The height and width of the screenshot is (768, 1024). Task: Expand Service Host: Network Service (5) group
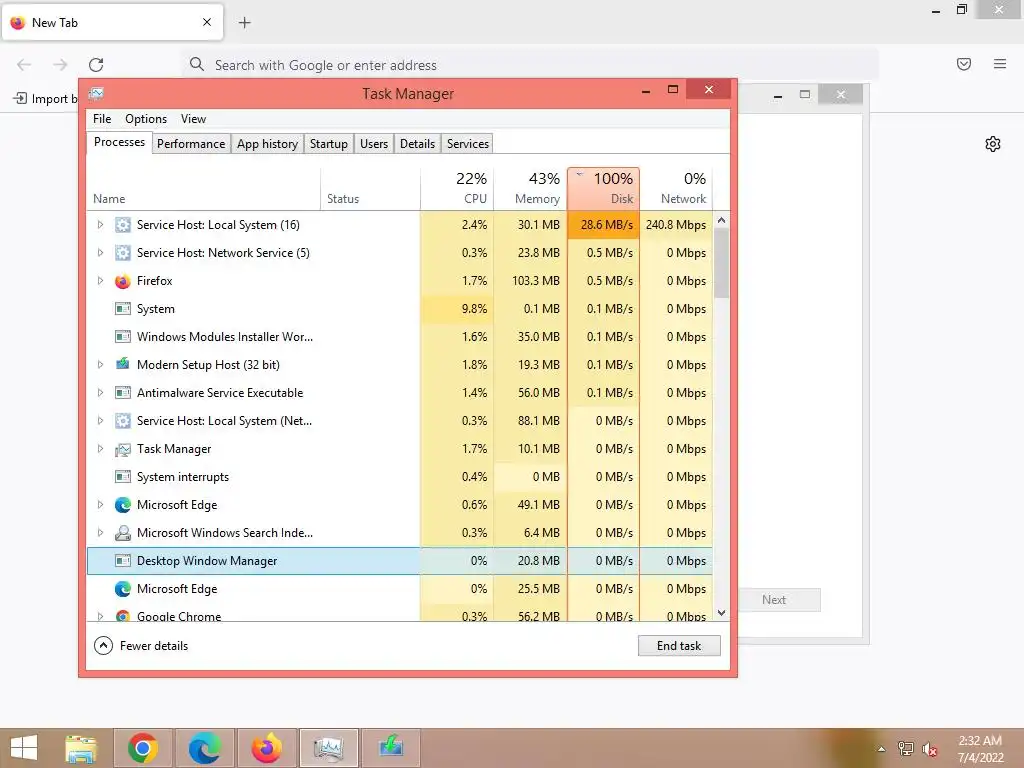click(x=100, y=253)
